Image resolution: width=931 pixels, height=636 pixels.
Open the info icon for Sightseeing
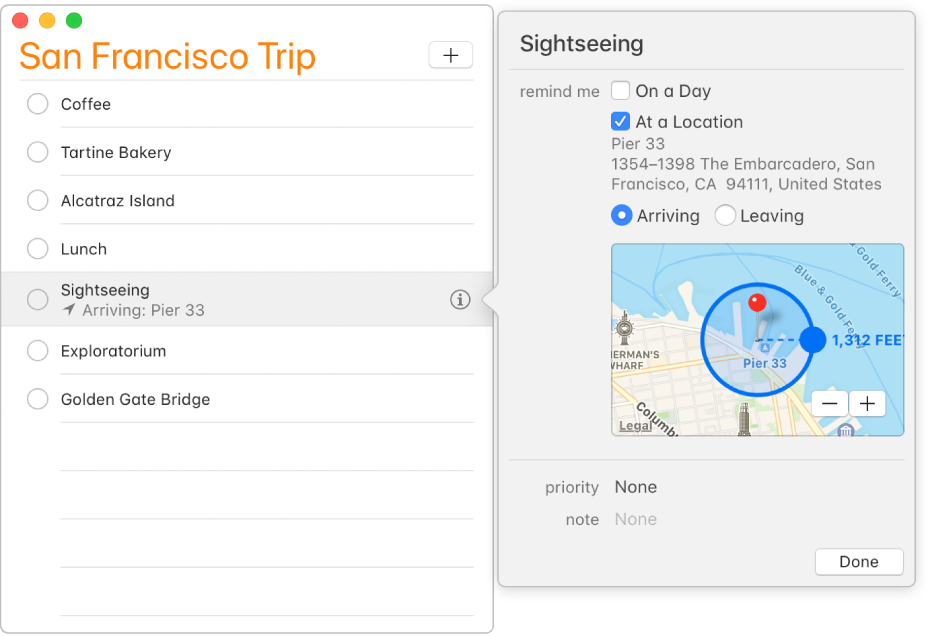point(460,299)
